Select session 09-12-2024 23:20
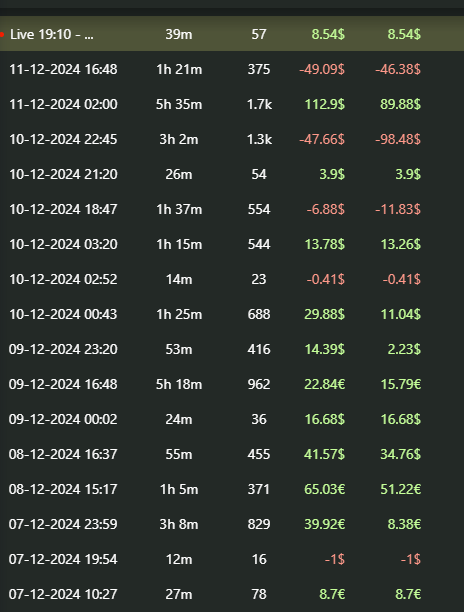This screenshot has width=464, height=612. point(232,349)
